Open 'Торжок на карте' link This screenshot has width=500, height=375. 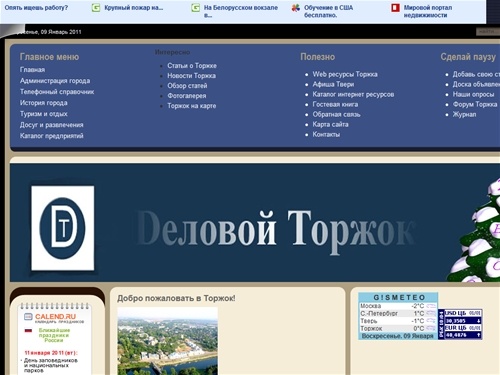[x=192, y=106]
